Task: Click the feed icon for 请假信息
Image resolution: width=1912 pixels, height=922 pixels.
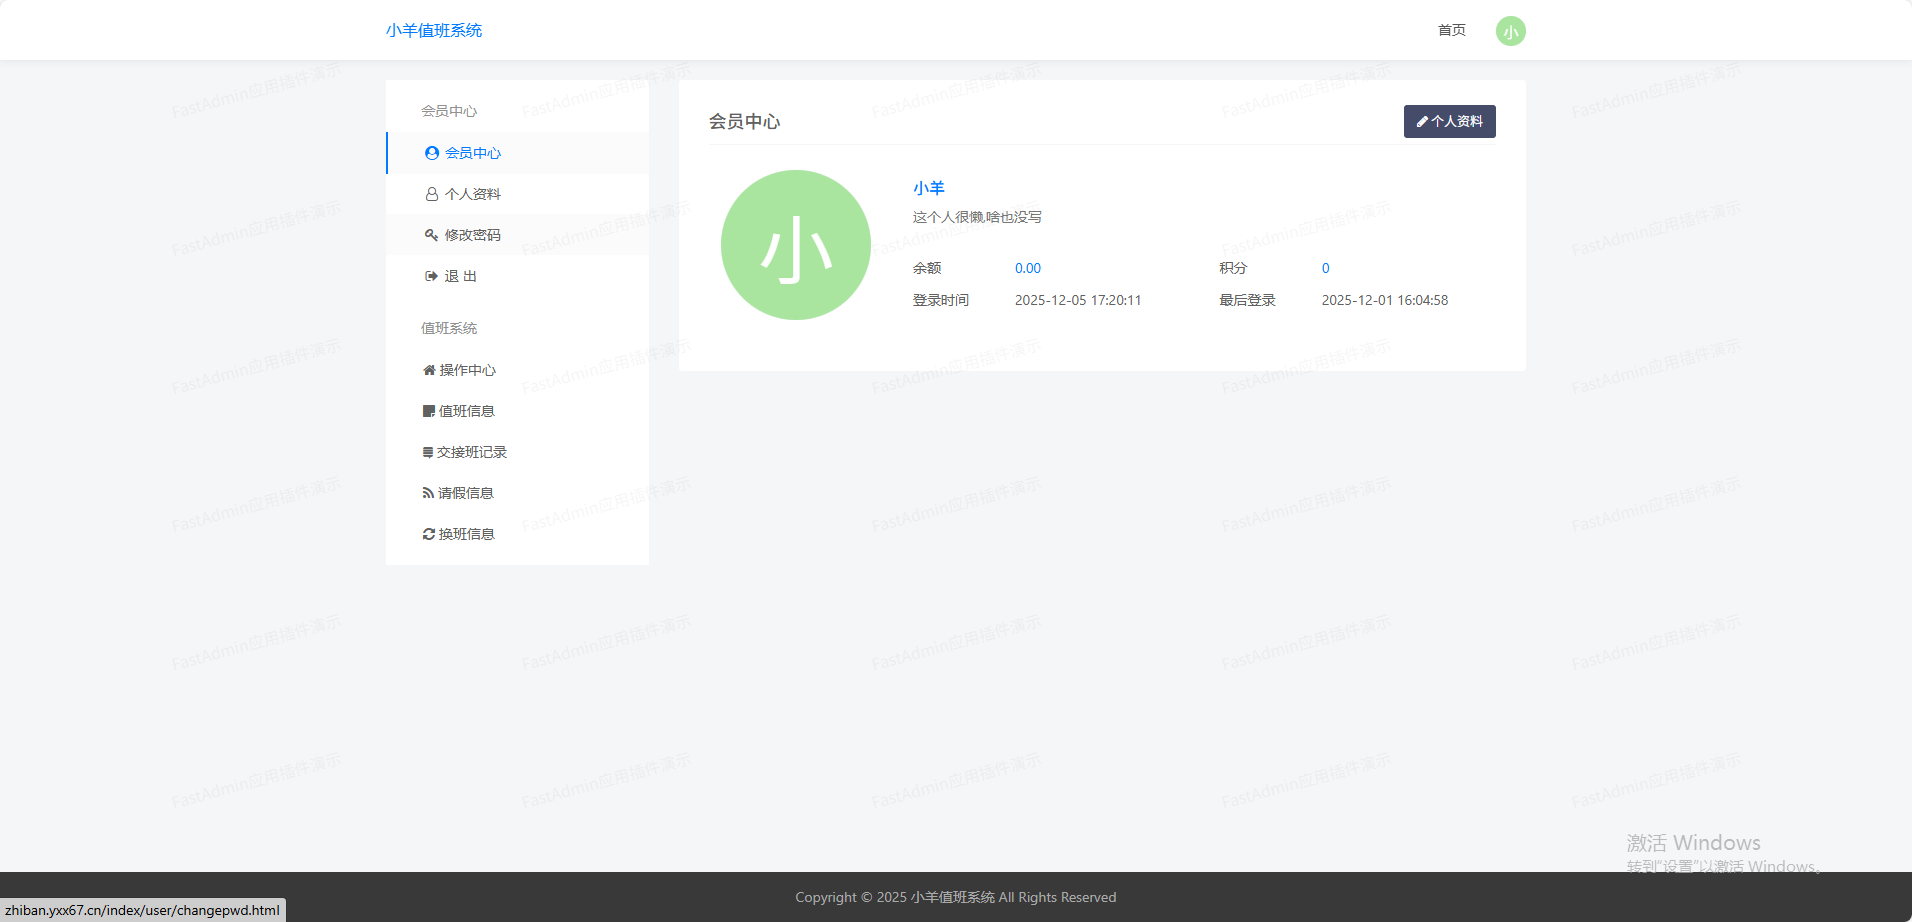Action: point(428,493)
